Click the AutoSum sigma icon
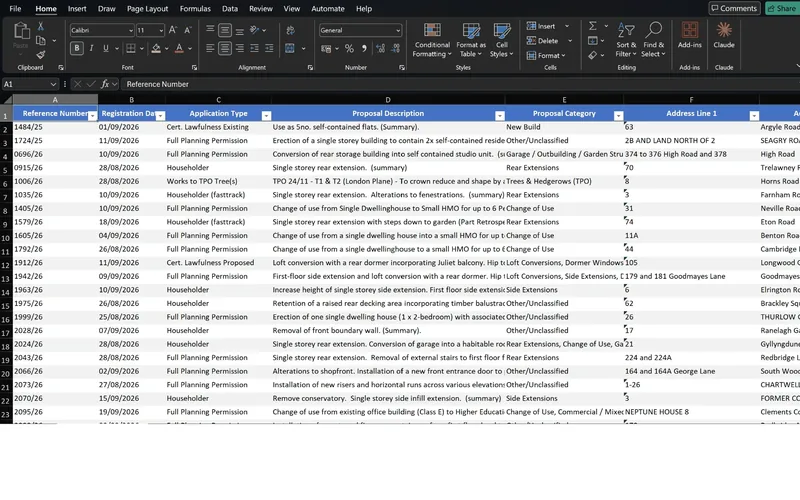Viewport: 800px width, 500px height. pyautogui.click(x=592, y=26)
